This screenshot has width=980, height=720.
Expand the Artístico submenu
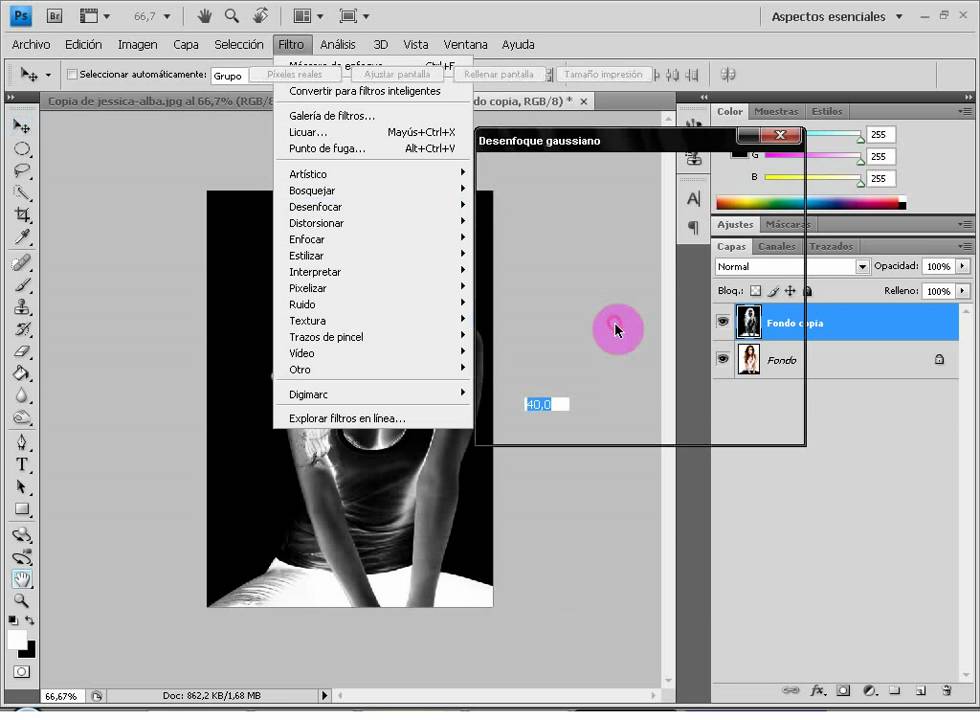[x=373, y=174]
